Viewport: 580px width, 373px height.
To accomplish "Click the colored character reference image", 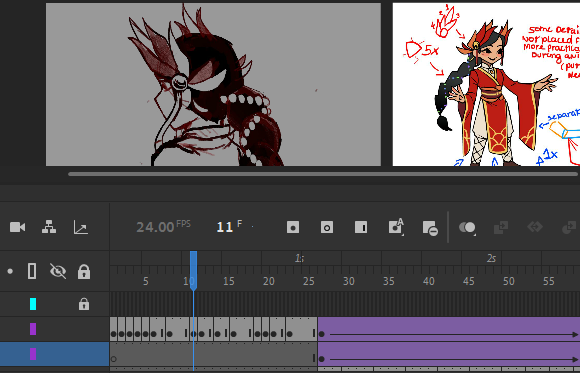I will tap(486, 84).
